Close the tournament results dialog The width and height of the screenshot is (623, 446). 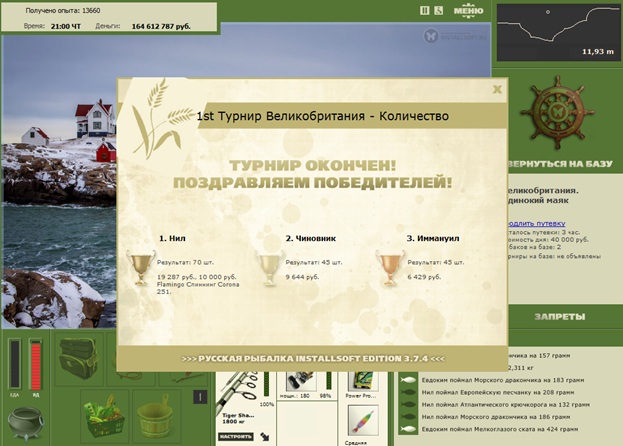[497, 89]
